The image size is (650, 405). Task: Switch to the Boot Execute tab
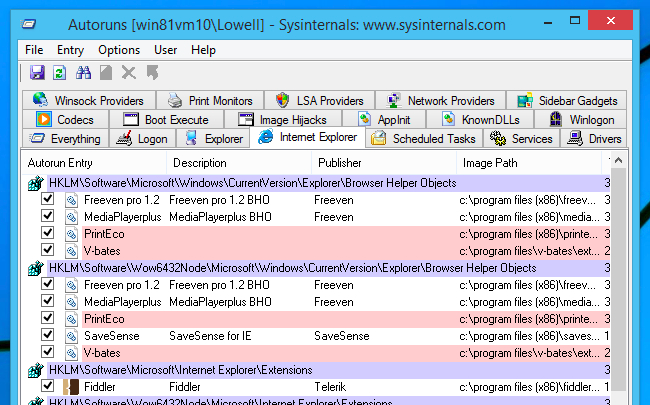click(166, 119)
